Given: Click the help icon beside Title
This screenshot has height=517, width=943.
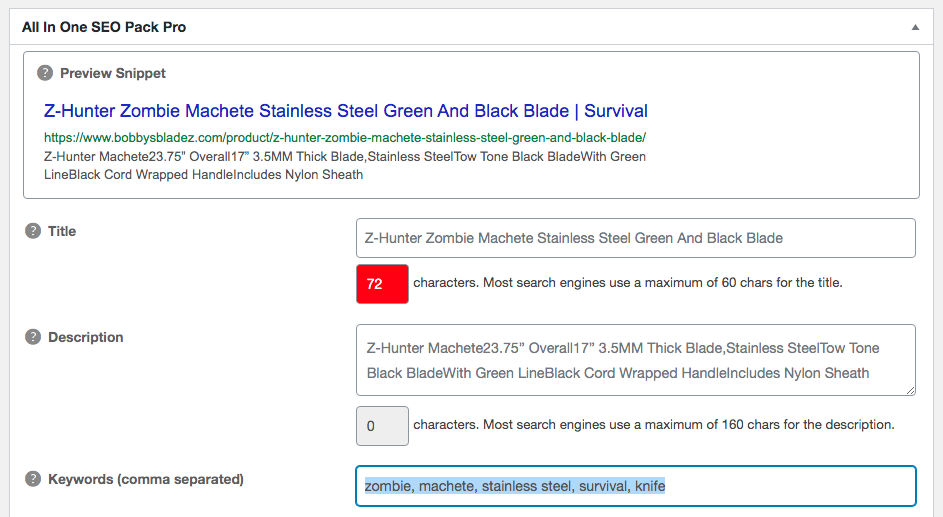Looking at the screenshot, I should [x=32, y=231].
